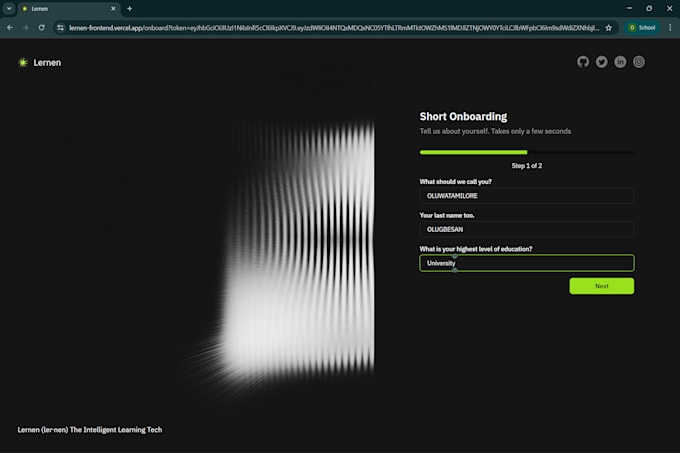The width and height of the screenshot is (680, 453).
Task: Click the Short Onboarding heading
Action: click(463, 117)
